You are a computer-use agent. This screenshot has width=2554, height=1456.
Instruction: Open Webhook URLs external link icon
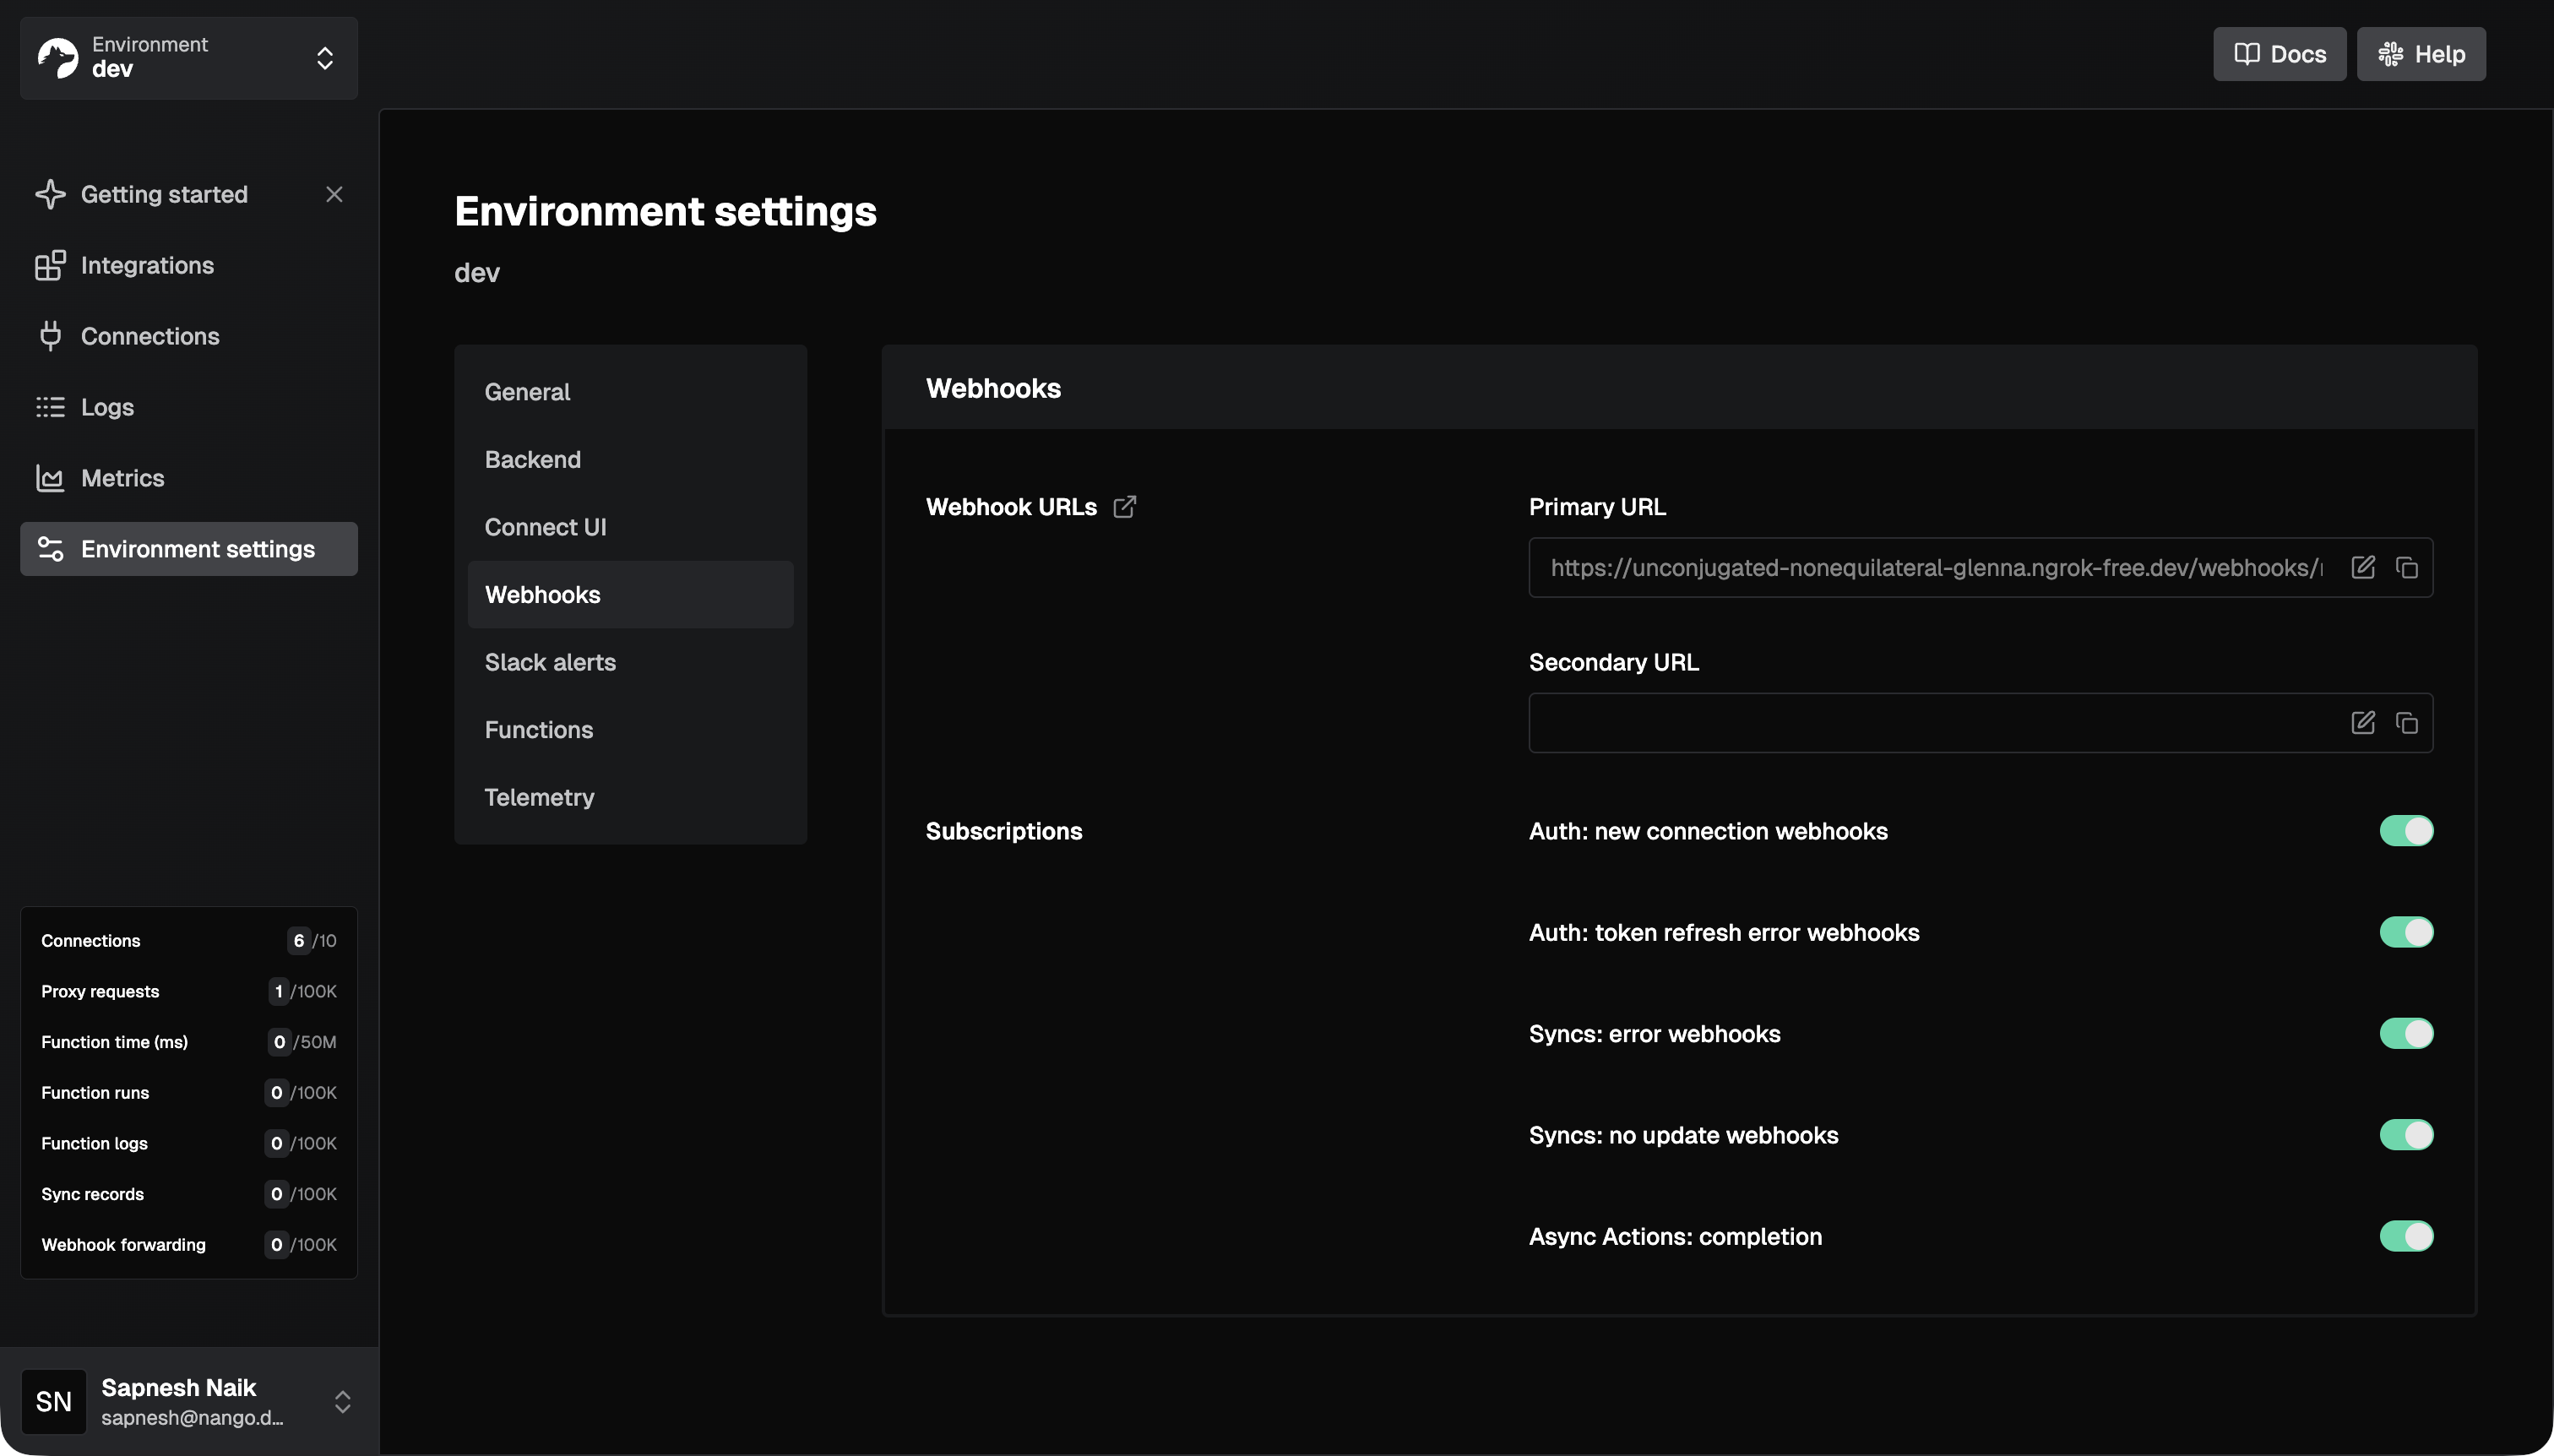[1124, 507]
